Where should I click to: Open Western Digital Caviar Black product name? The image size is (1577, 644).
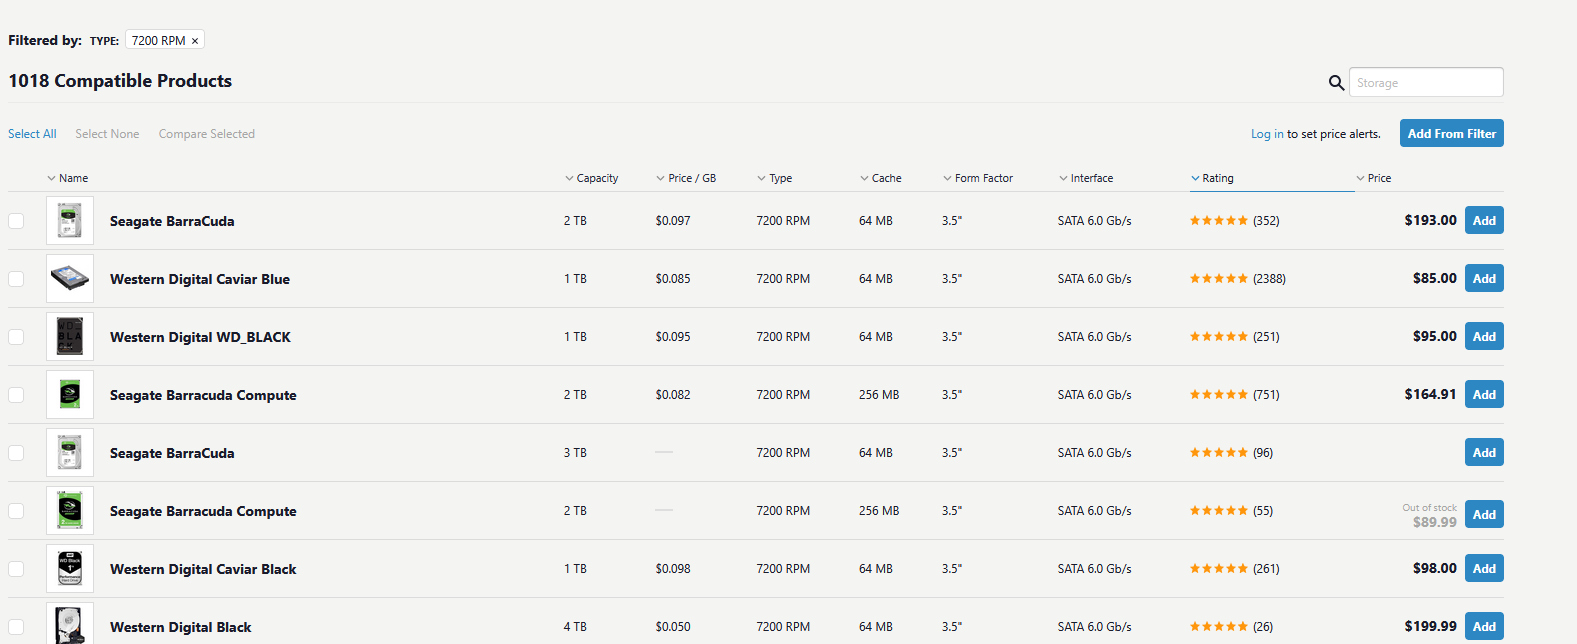pyautogui.click(x=203, y=569)
